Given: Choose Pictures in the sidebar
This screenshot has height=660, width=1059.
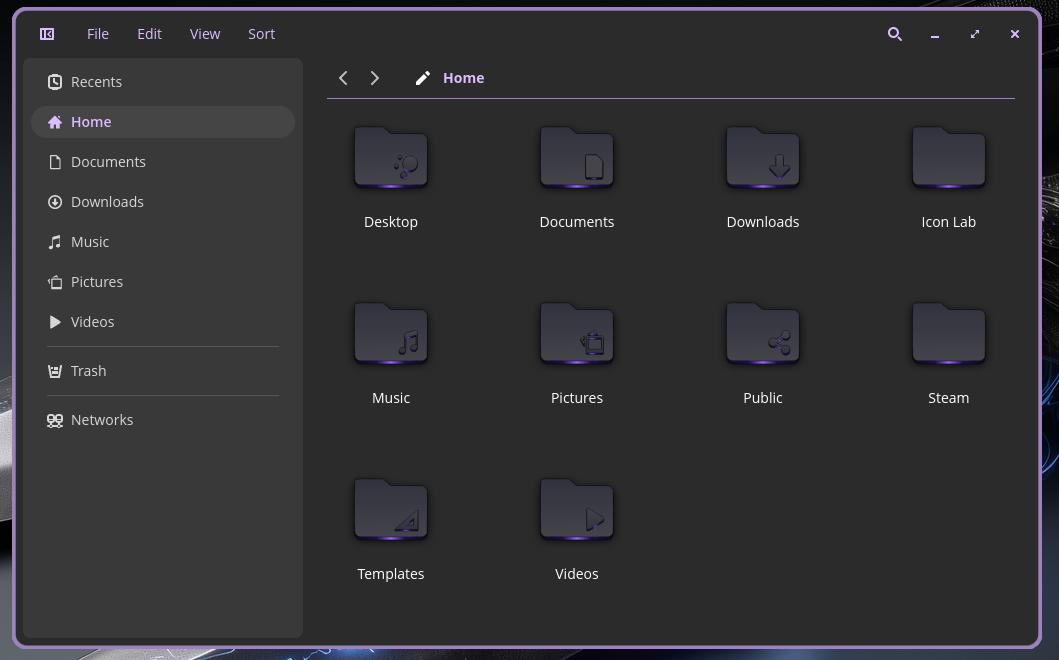Looking at the screenshot, I should (96, 282).
